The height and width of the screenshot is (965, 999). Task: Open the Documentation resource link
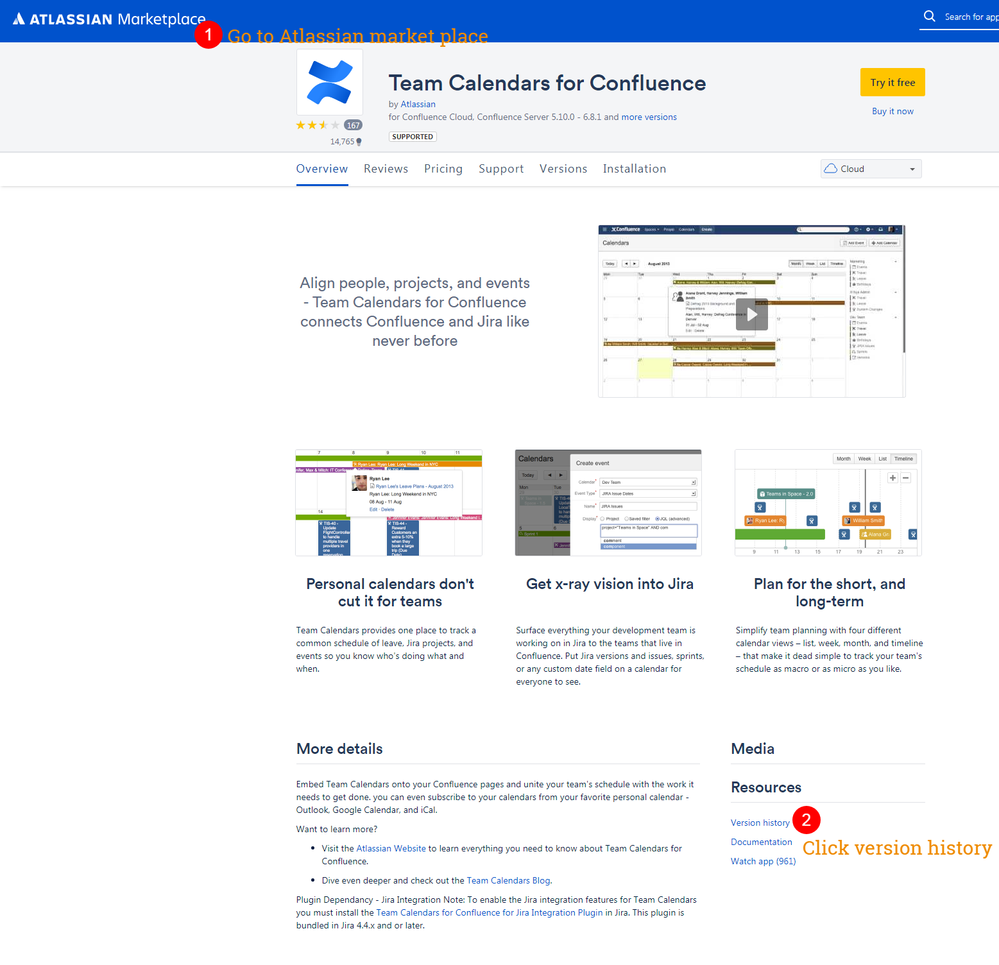pyautogui.click(x=761, y=841)
